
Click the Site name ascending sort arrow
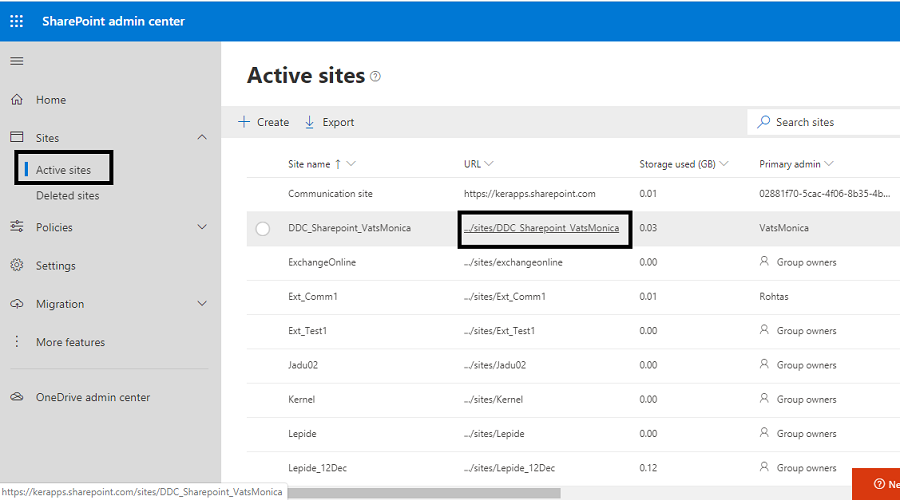click(x=338, y=164)
